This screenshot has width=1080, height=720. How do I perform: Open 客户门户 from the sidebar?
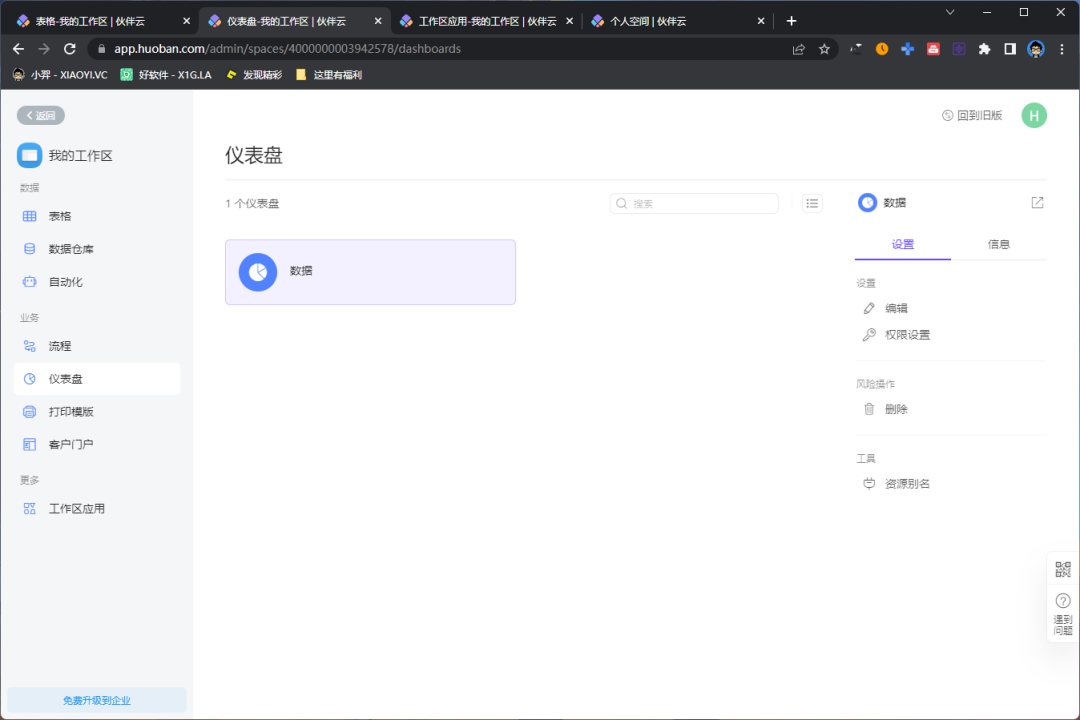coord(30,444)
